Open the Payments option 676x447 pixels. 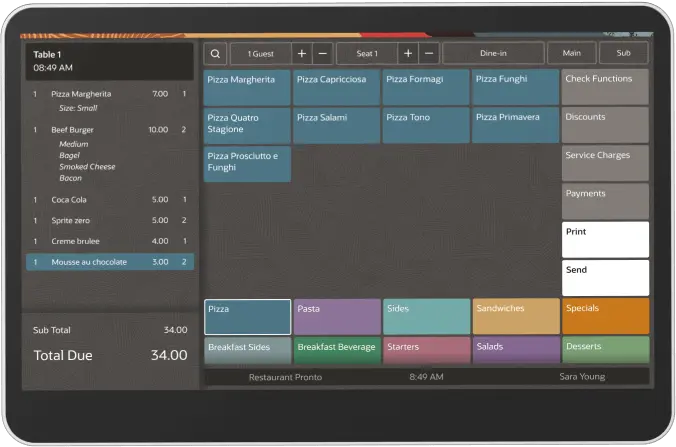tap(604, 201)
